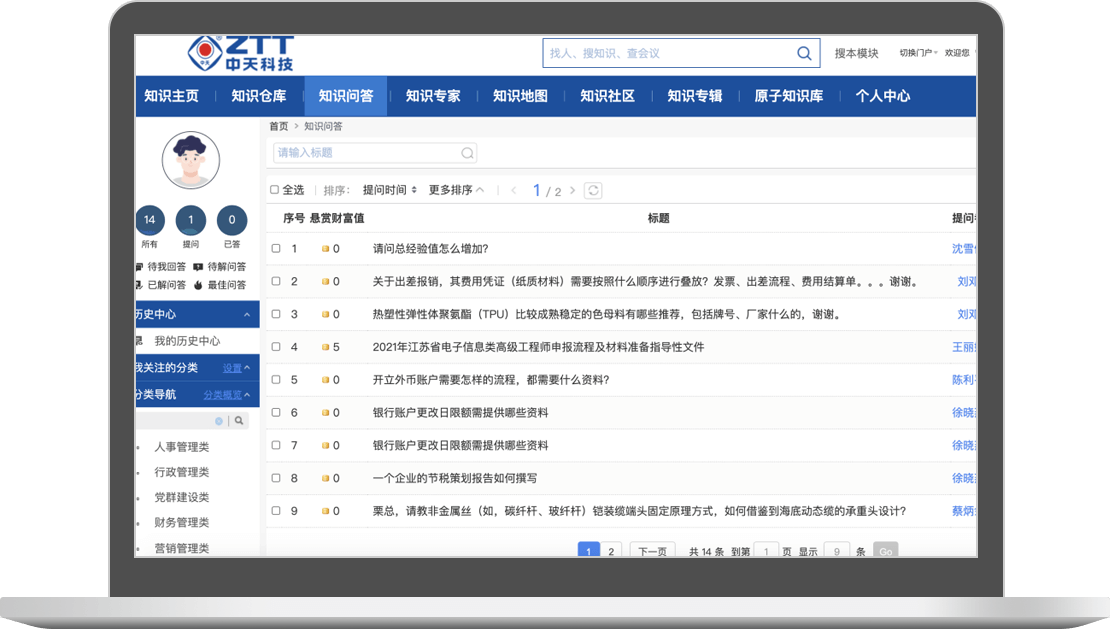Tick the 全选 select-all checkbox
Image resolution: width=1110 pixels, height=629 pixels.
point(275,190)
